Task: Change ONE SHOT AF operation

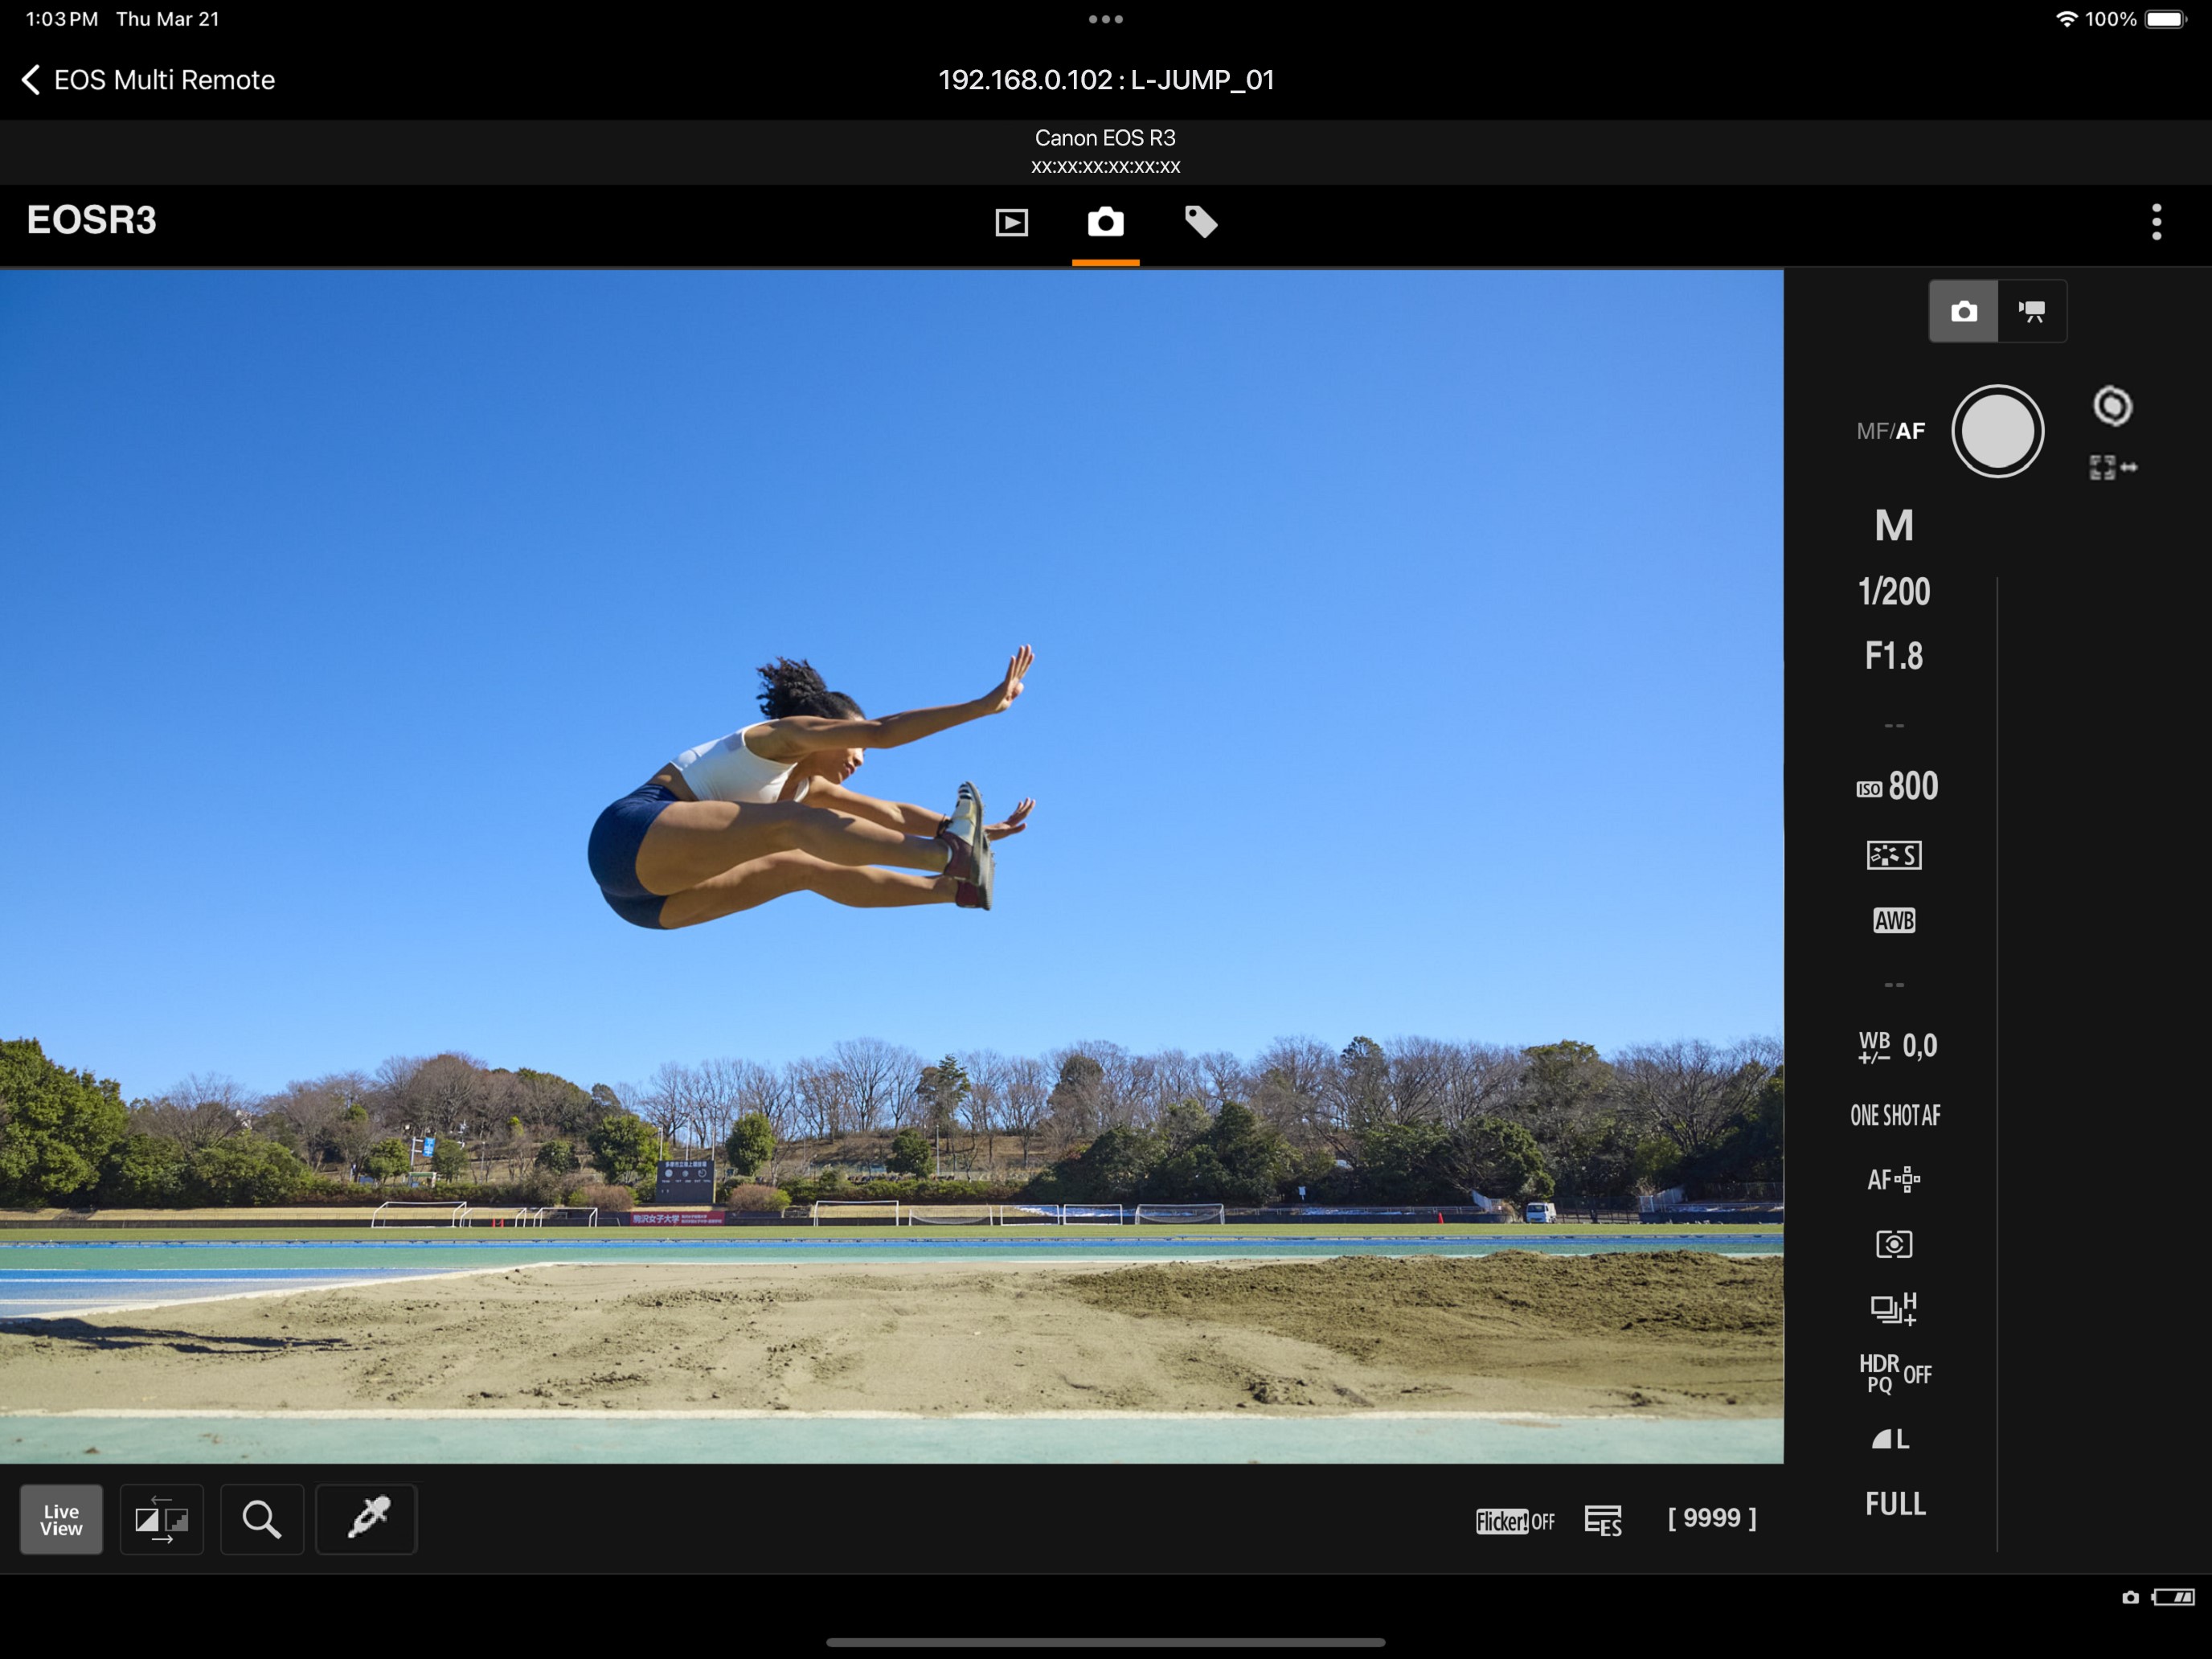Action: pyautogui.click(x=1895, y=1115)
